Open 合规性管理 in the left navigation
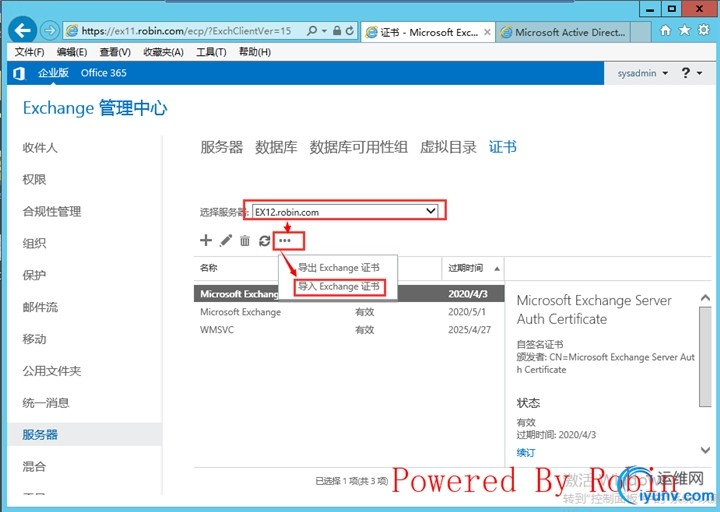 (x=52, y=211)
